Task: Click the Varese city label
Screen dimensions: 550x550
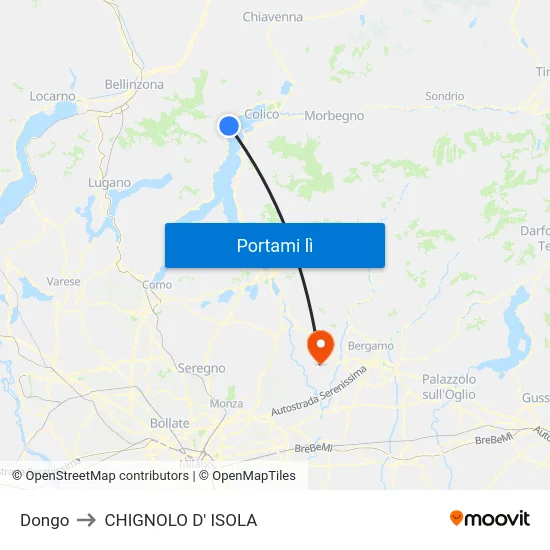Action: point(63,281)
